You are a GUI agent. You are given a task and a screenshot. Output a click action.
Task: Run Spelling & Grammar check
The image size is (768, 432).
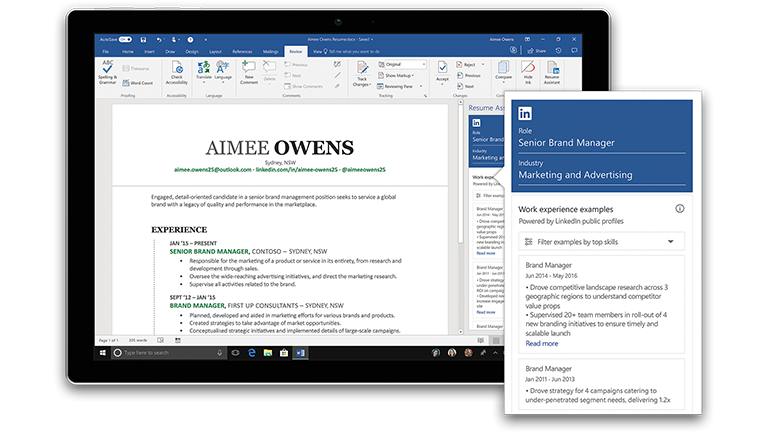pyautogui.click(x=108, y=72)
